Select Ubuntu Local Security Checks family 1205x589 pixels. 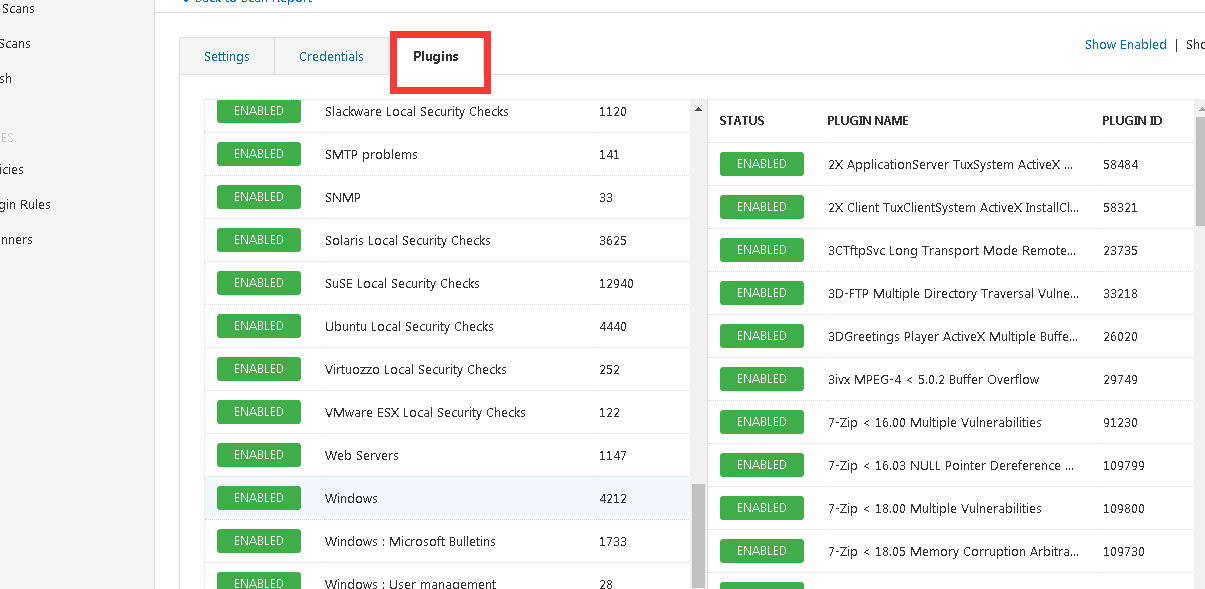pyautogui.click(x=409, y=327)
